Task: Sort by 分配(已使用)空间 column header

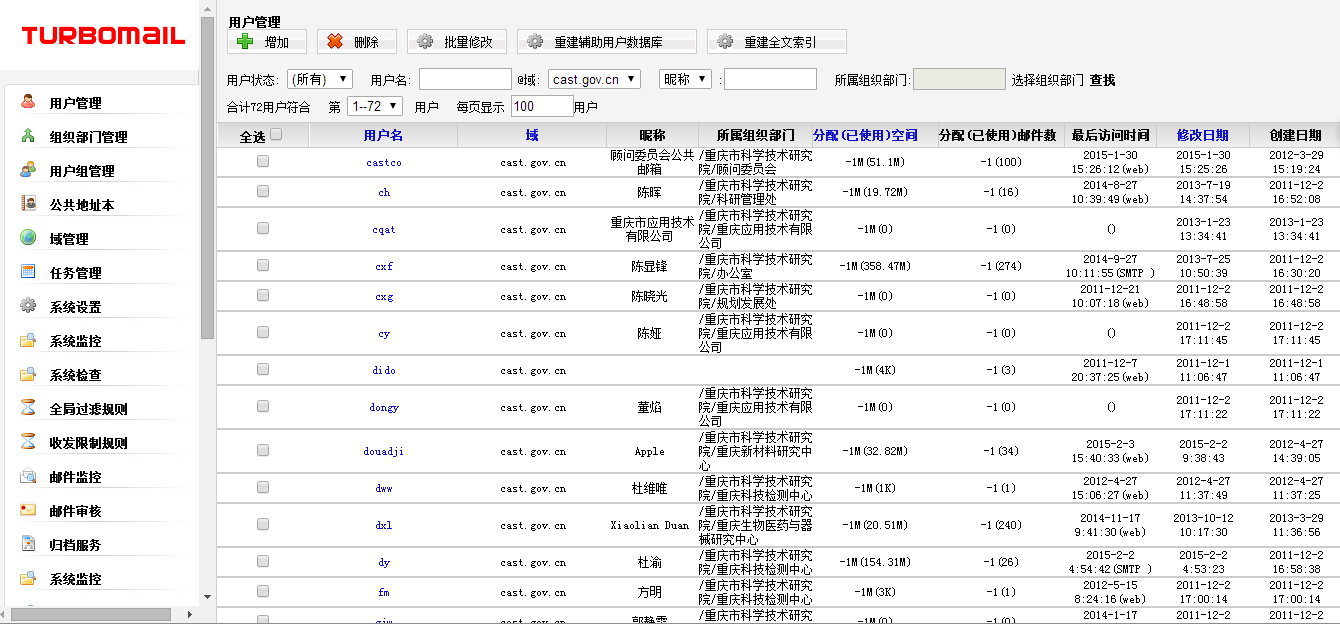Action: pyautogui.click(x=865, y=135)
